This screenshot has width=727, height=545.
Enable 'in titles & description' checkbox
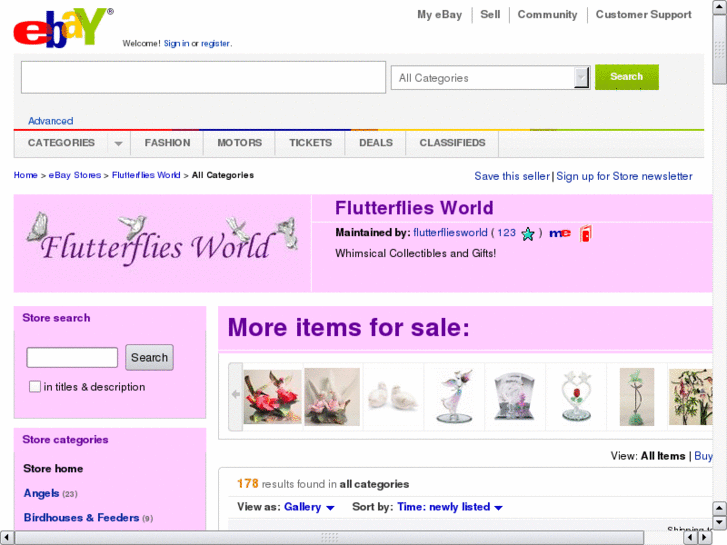[x=35, y=386]
